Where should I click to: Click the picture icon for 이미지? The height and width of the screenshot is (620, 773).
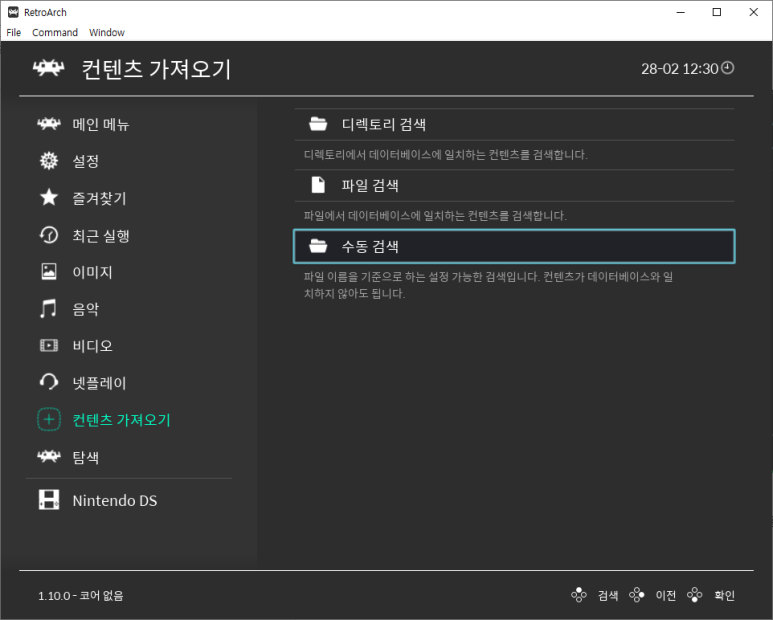coord(49,272)
